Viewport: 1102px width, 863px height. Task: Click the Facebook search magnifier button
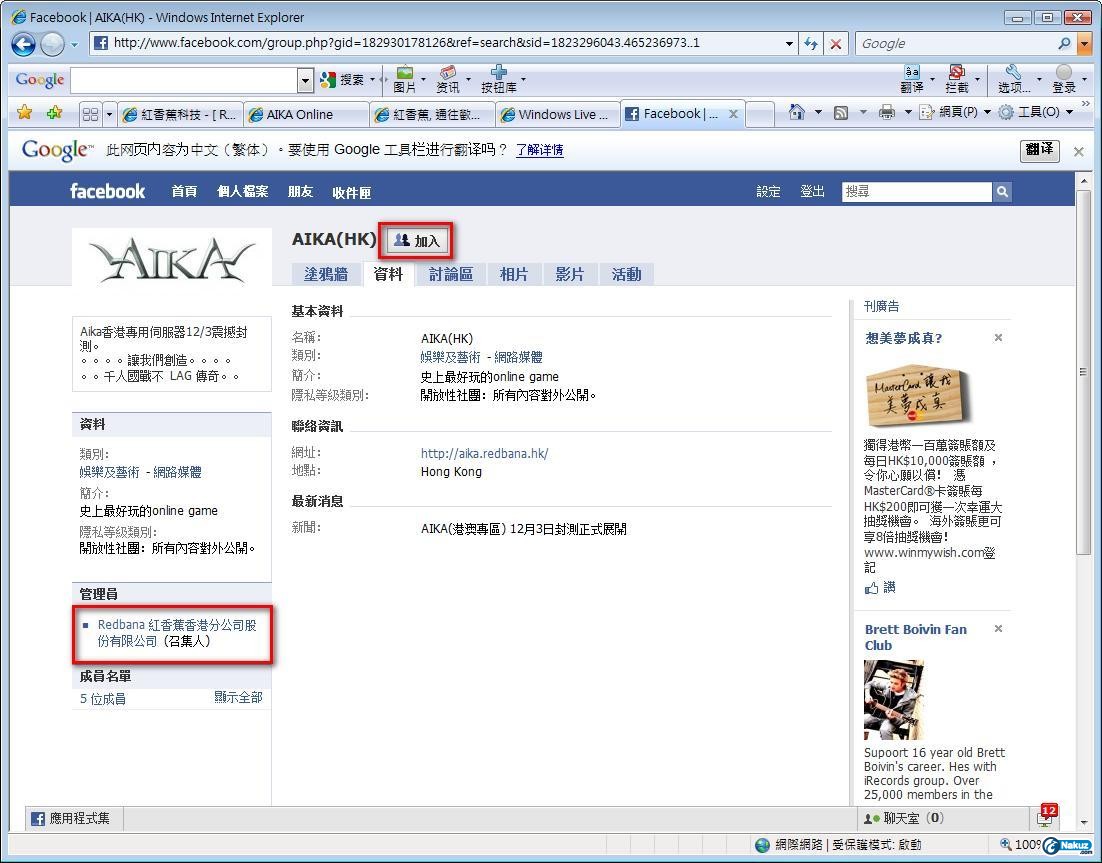[1002, 192]
